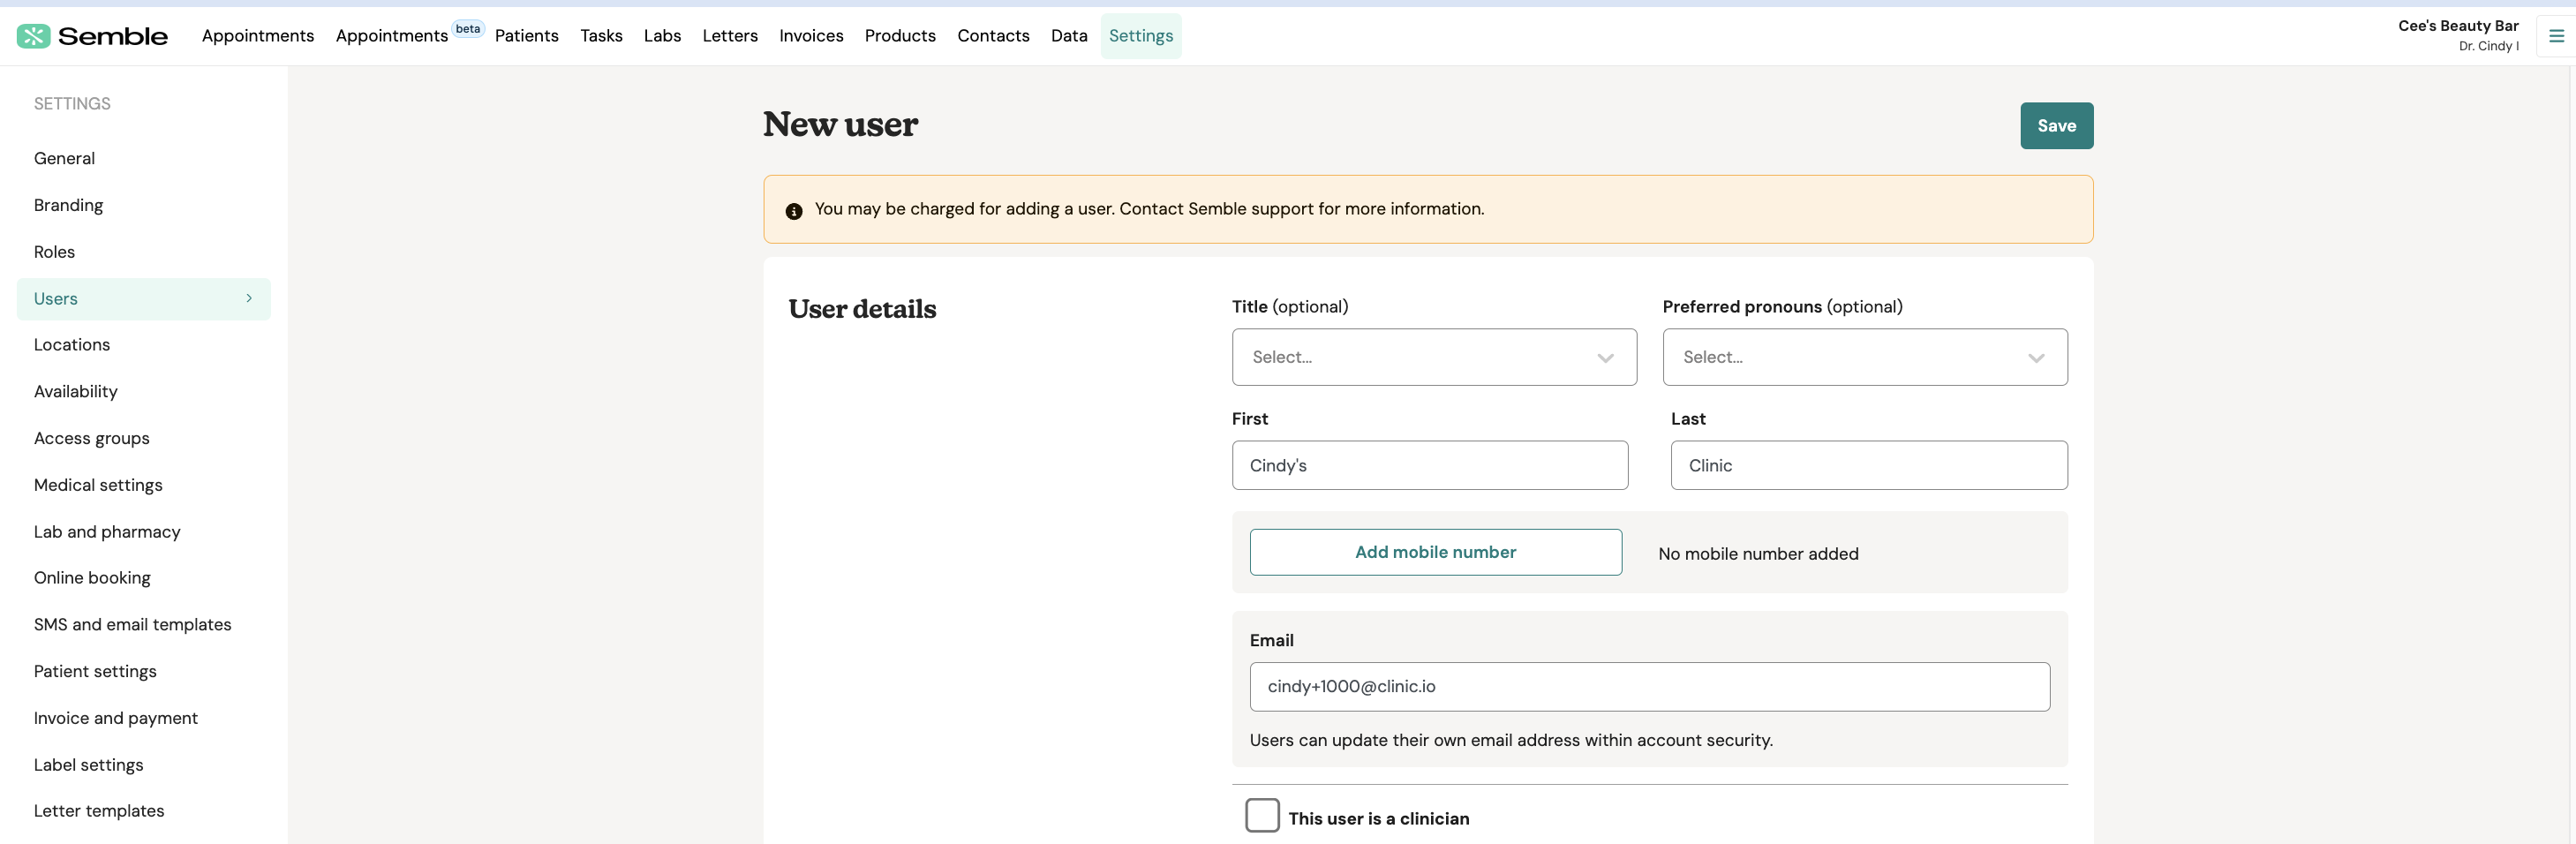Focus the Last name input field
The width and height of the screenshot is (2576, 844).
[x=1868, y=465]
